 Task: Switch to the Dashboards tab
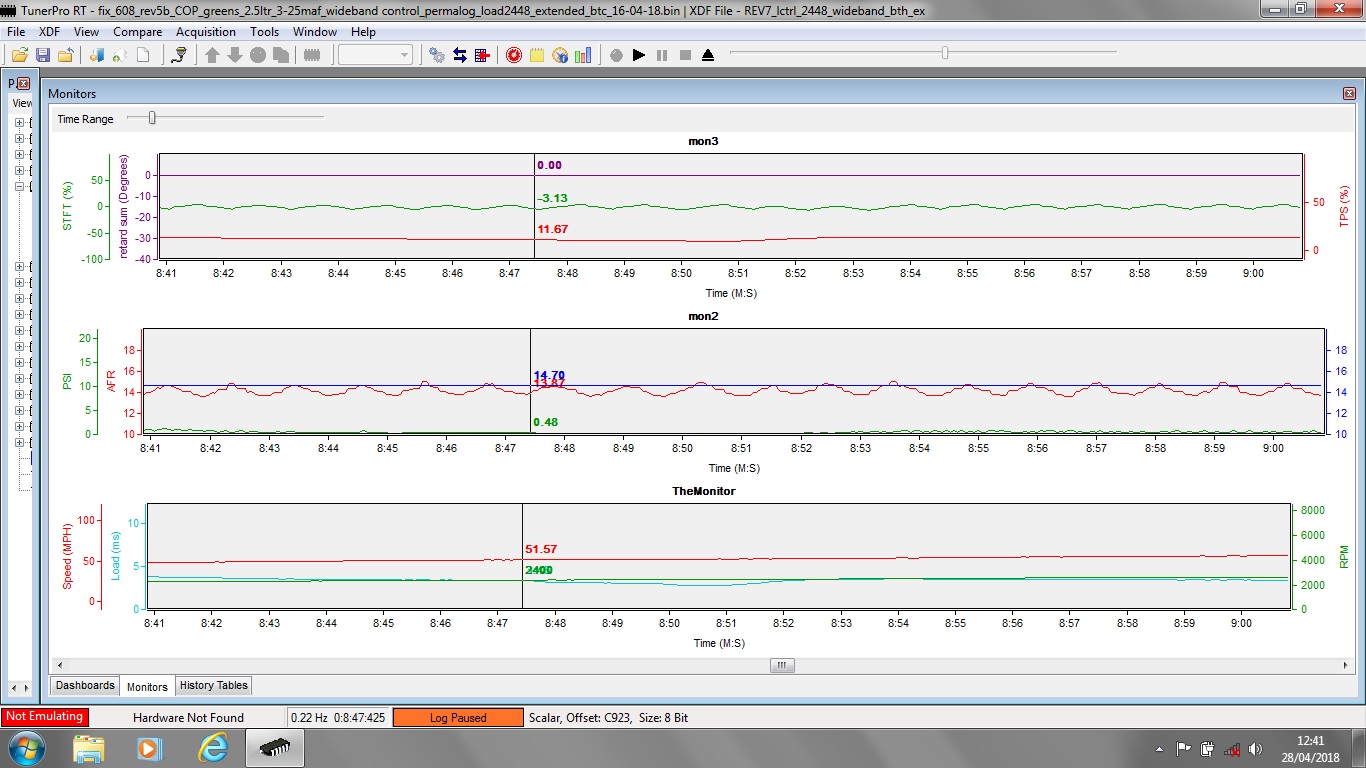click(85, 685)
